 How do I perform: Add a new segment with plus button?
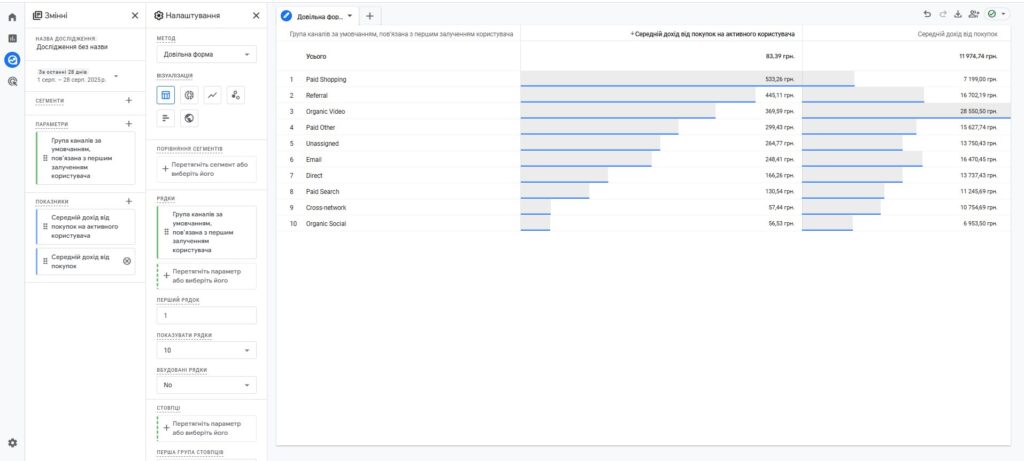(x=128, y=100)
